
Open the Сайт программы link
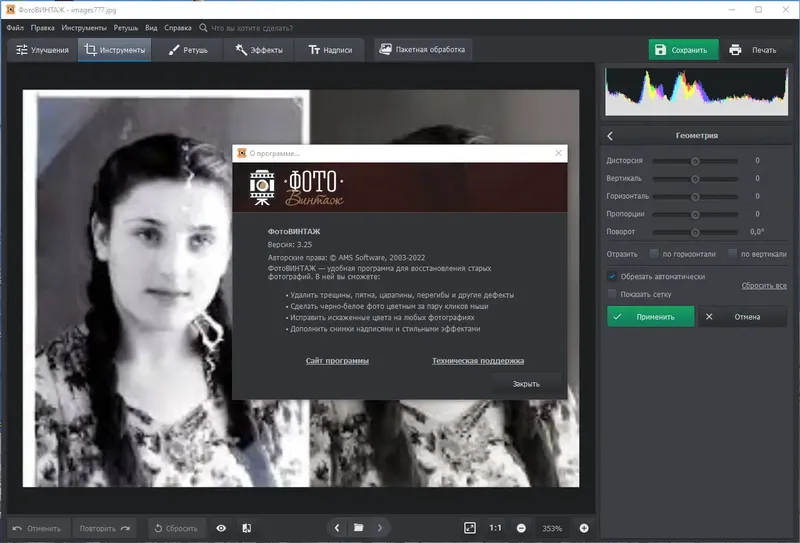337,361
